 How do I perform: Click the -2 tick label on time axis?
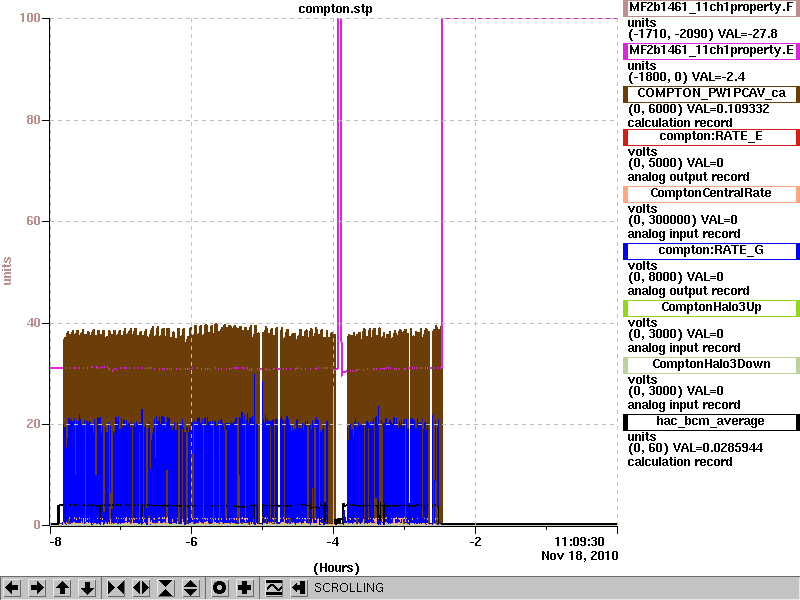(474, 542)
